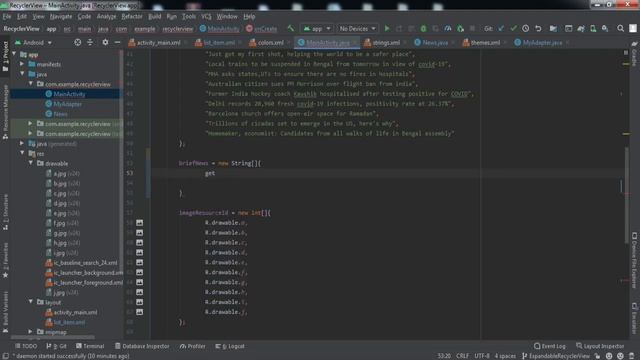Open Project panel gear settings
This screenshot has width=640, height=360.
[x=105, y=42]
